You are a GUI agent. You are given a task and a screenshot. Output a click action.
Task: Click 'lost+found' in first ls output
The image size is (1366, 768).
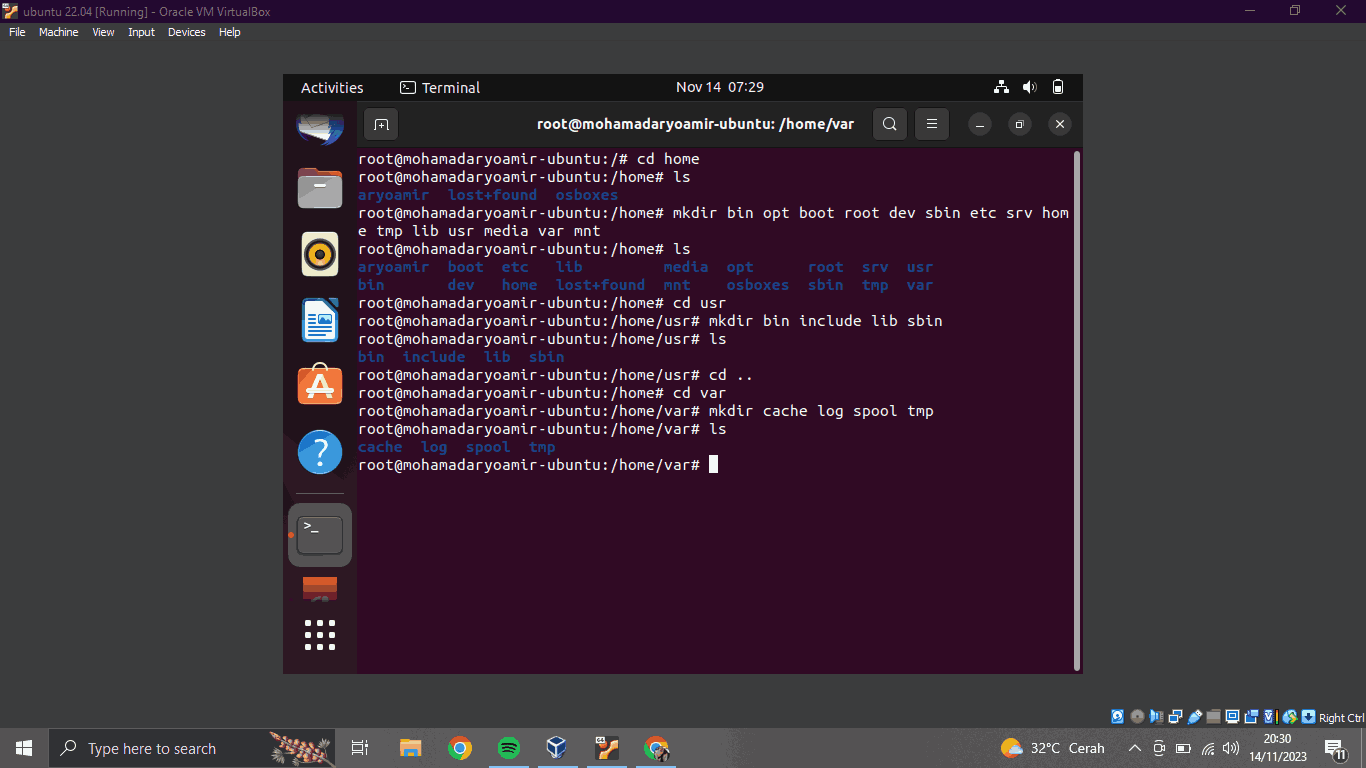tap(492, 195)
